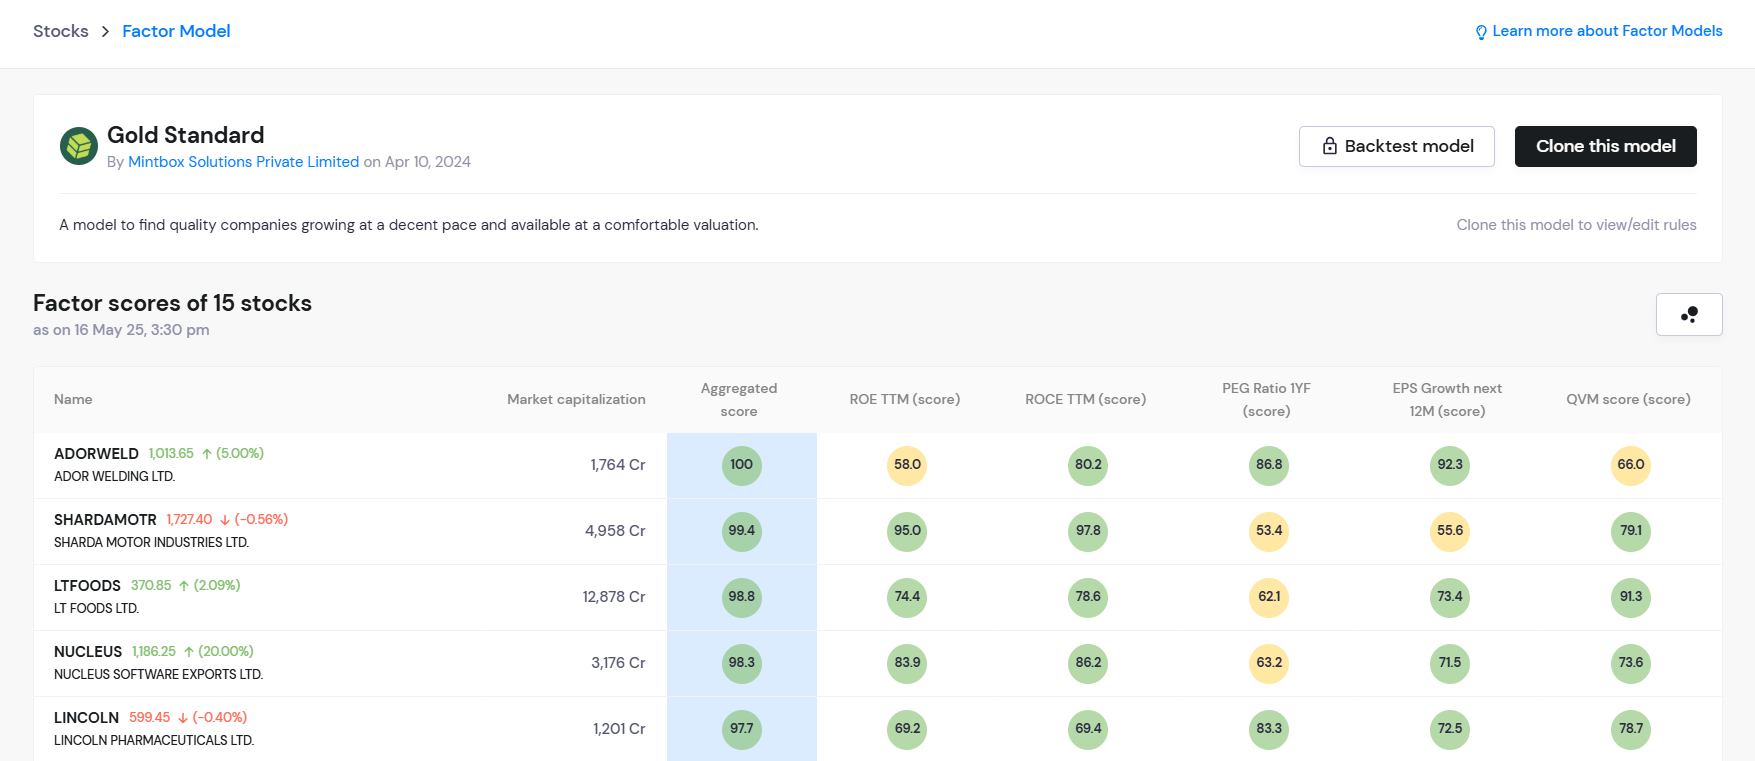Click LTFOODS aggregated score 98.8 badge
The image size is (1755, 761).
(742, 597)
